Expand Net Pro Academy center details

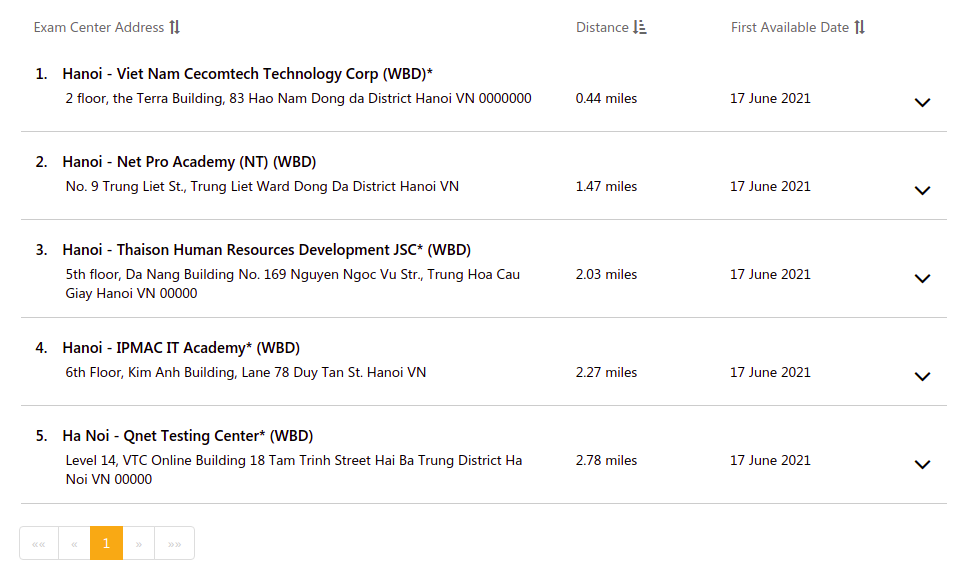(x=922, y=190)
